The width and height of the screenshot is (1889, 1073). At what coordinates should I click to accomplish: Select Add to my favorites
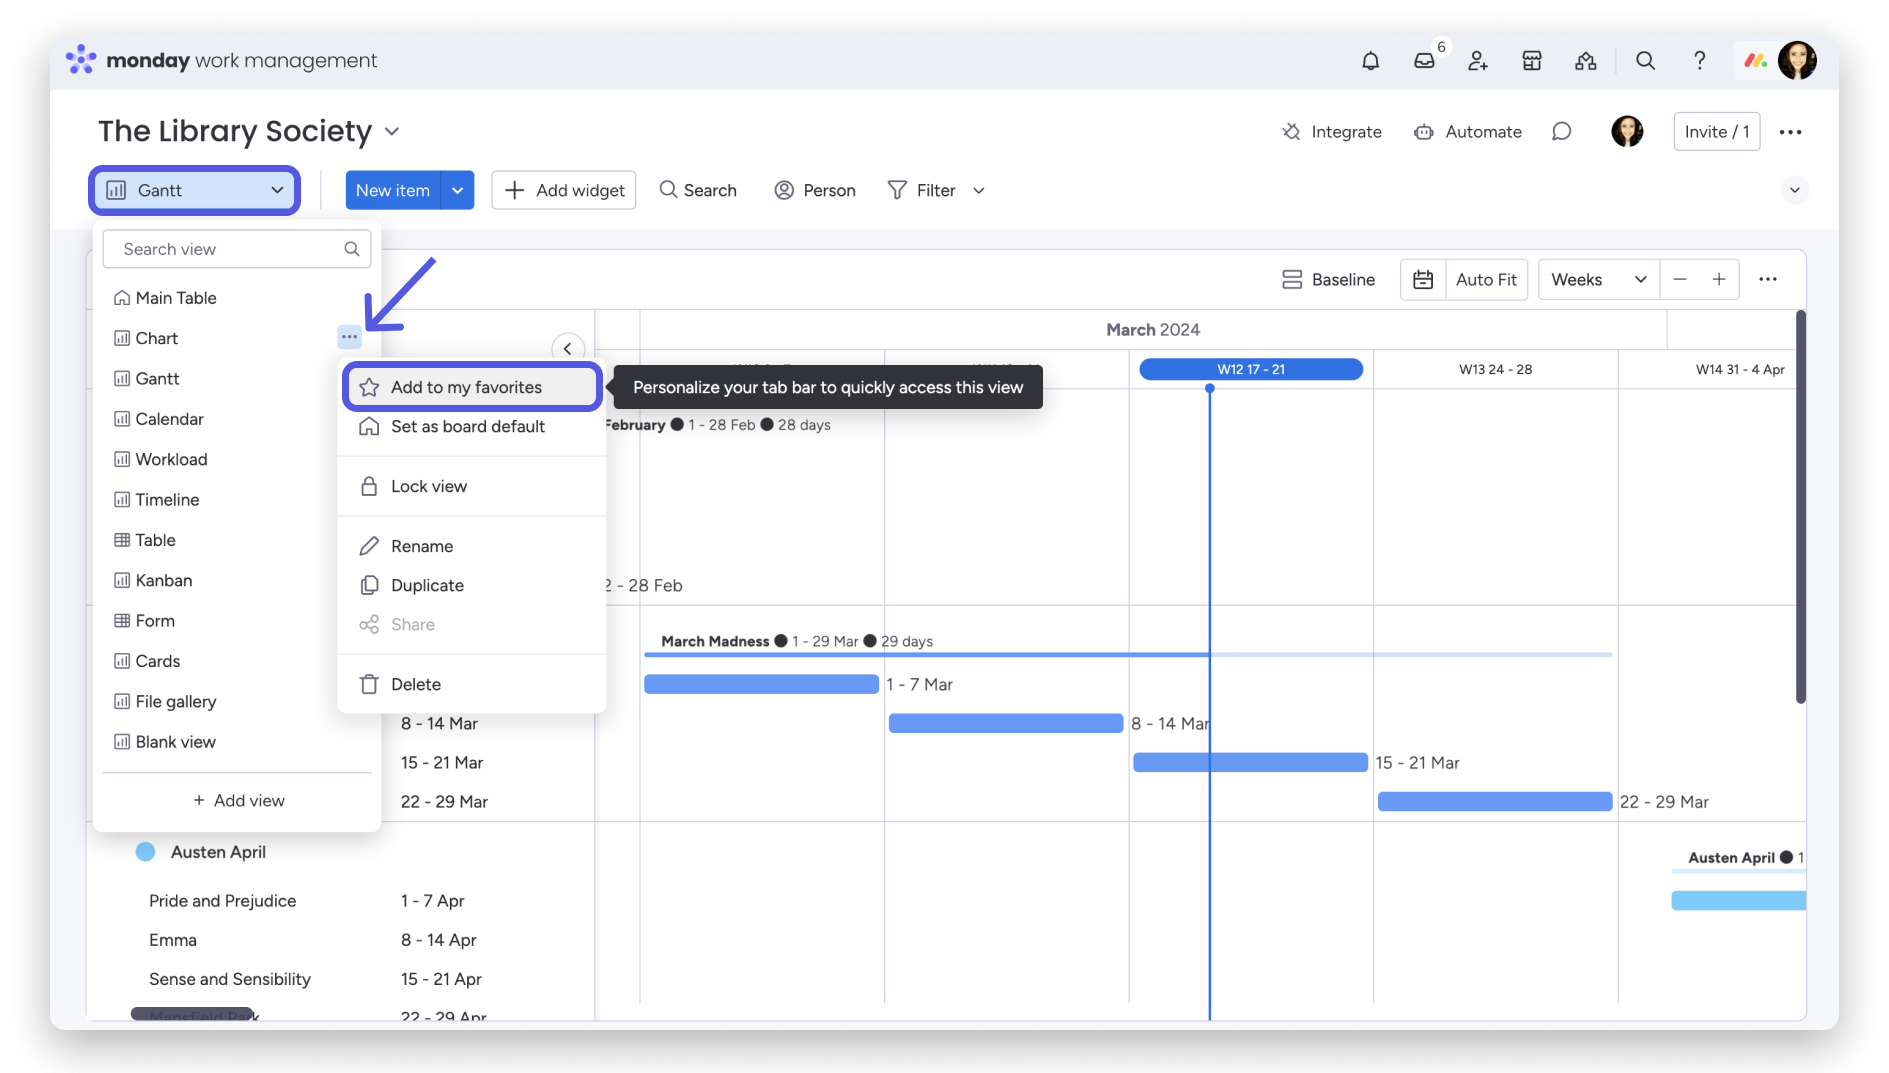coord(466,387)
